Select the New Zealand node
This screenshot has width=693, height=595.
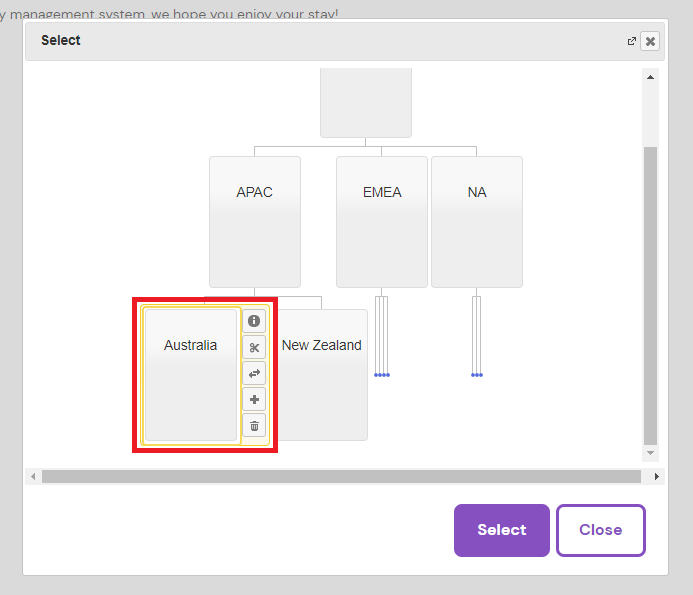coord(322,375)
